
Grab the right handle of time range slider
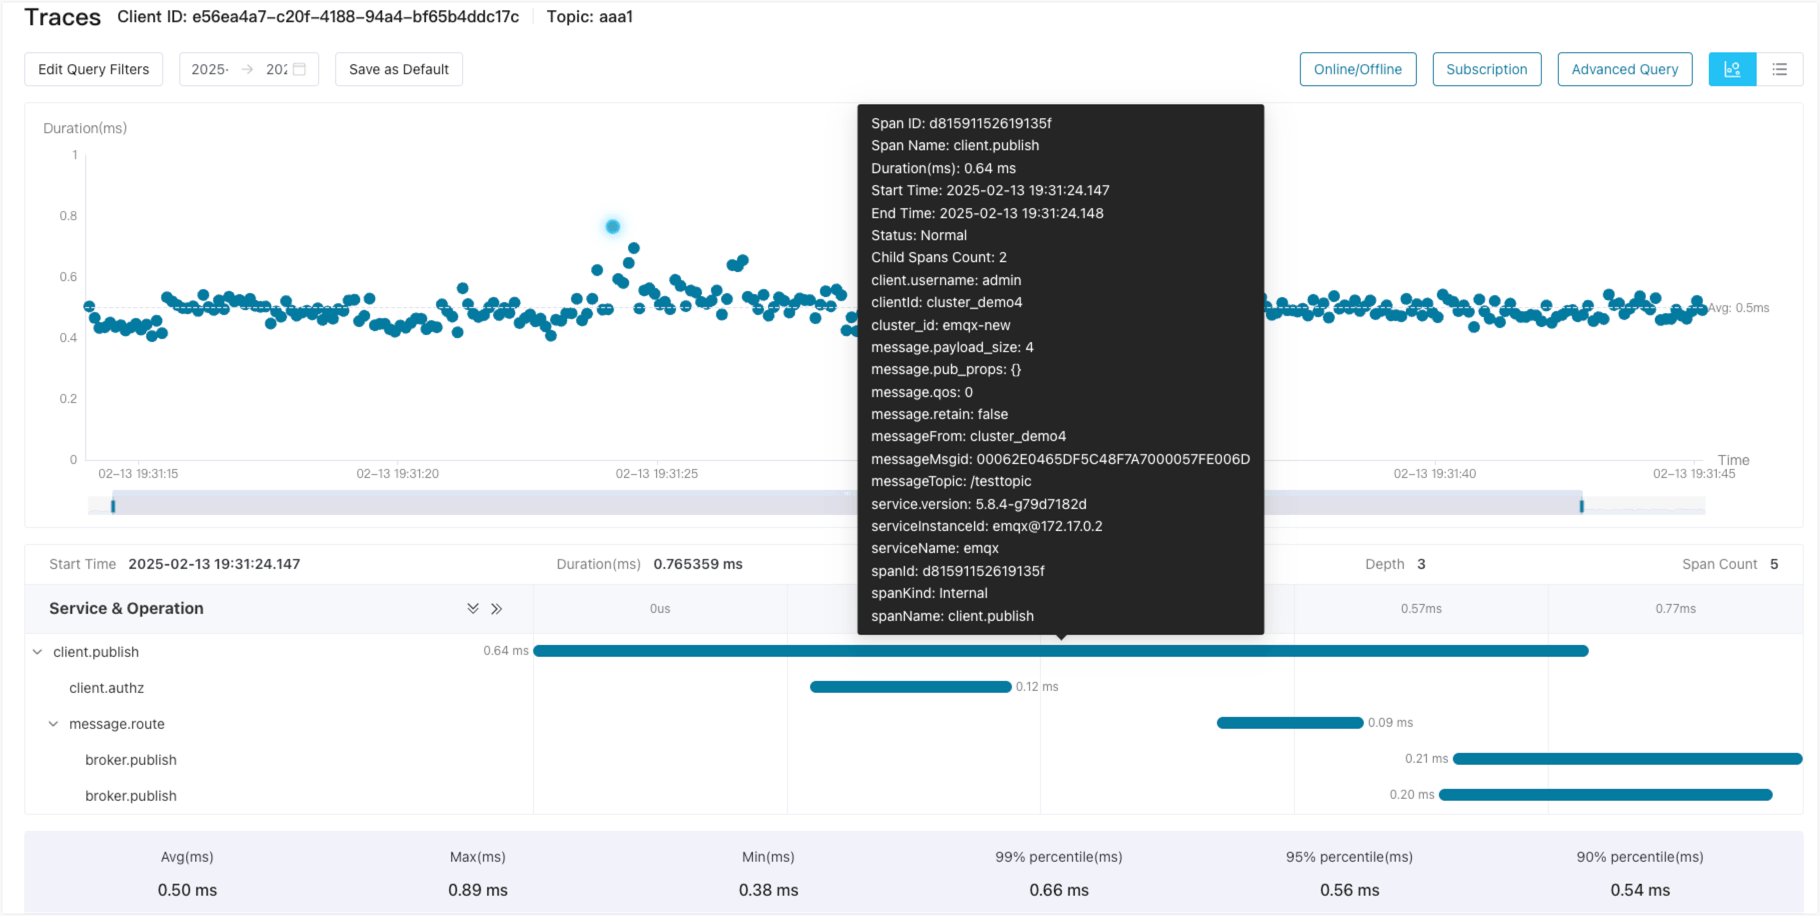(x=1581, y=506)
